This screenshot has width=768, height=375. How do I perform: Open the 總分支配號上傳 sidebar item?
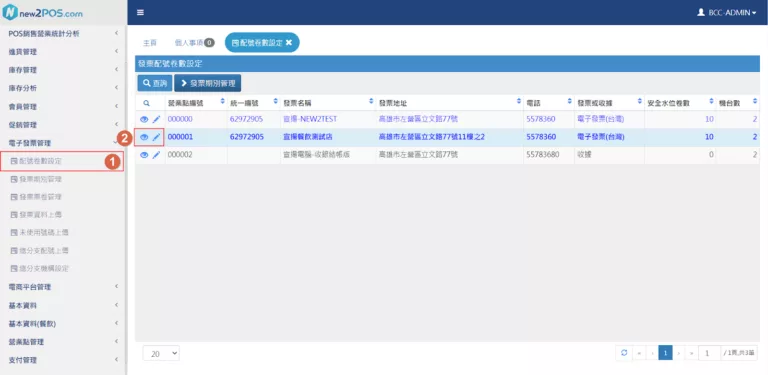(40, 251)
